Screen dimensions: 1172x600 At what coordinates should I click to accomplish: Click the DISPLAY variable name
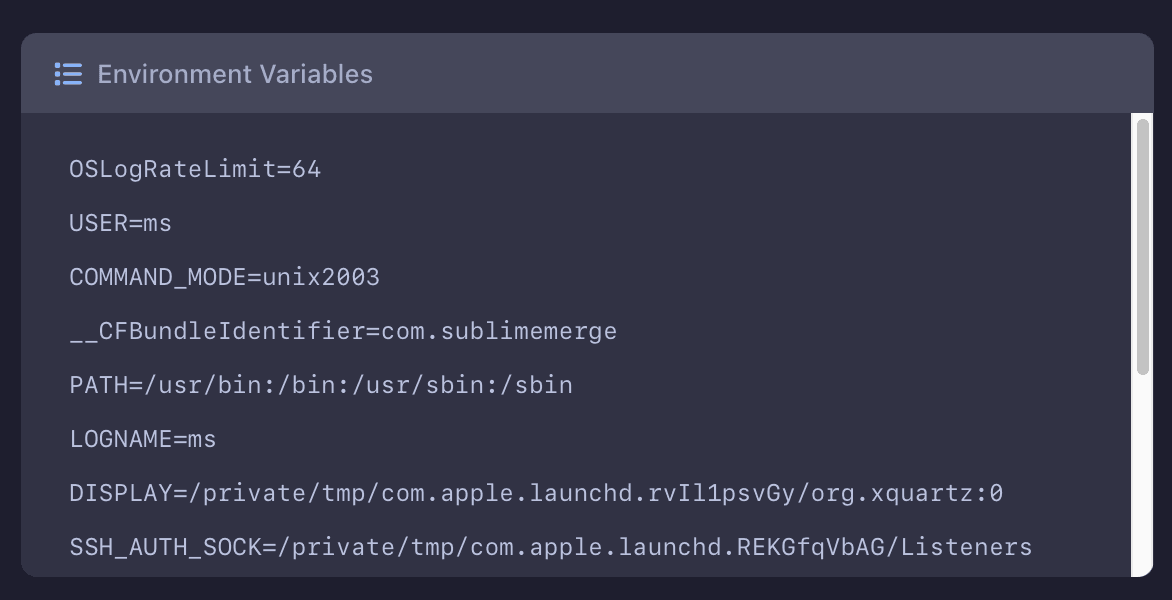click(120, 494)
